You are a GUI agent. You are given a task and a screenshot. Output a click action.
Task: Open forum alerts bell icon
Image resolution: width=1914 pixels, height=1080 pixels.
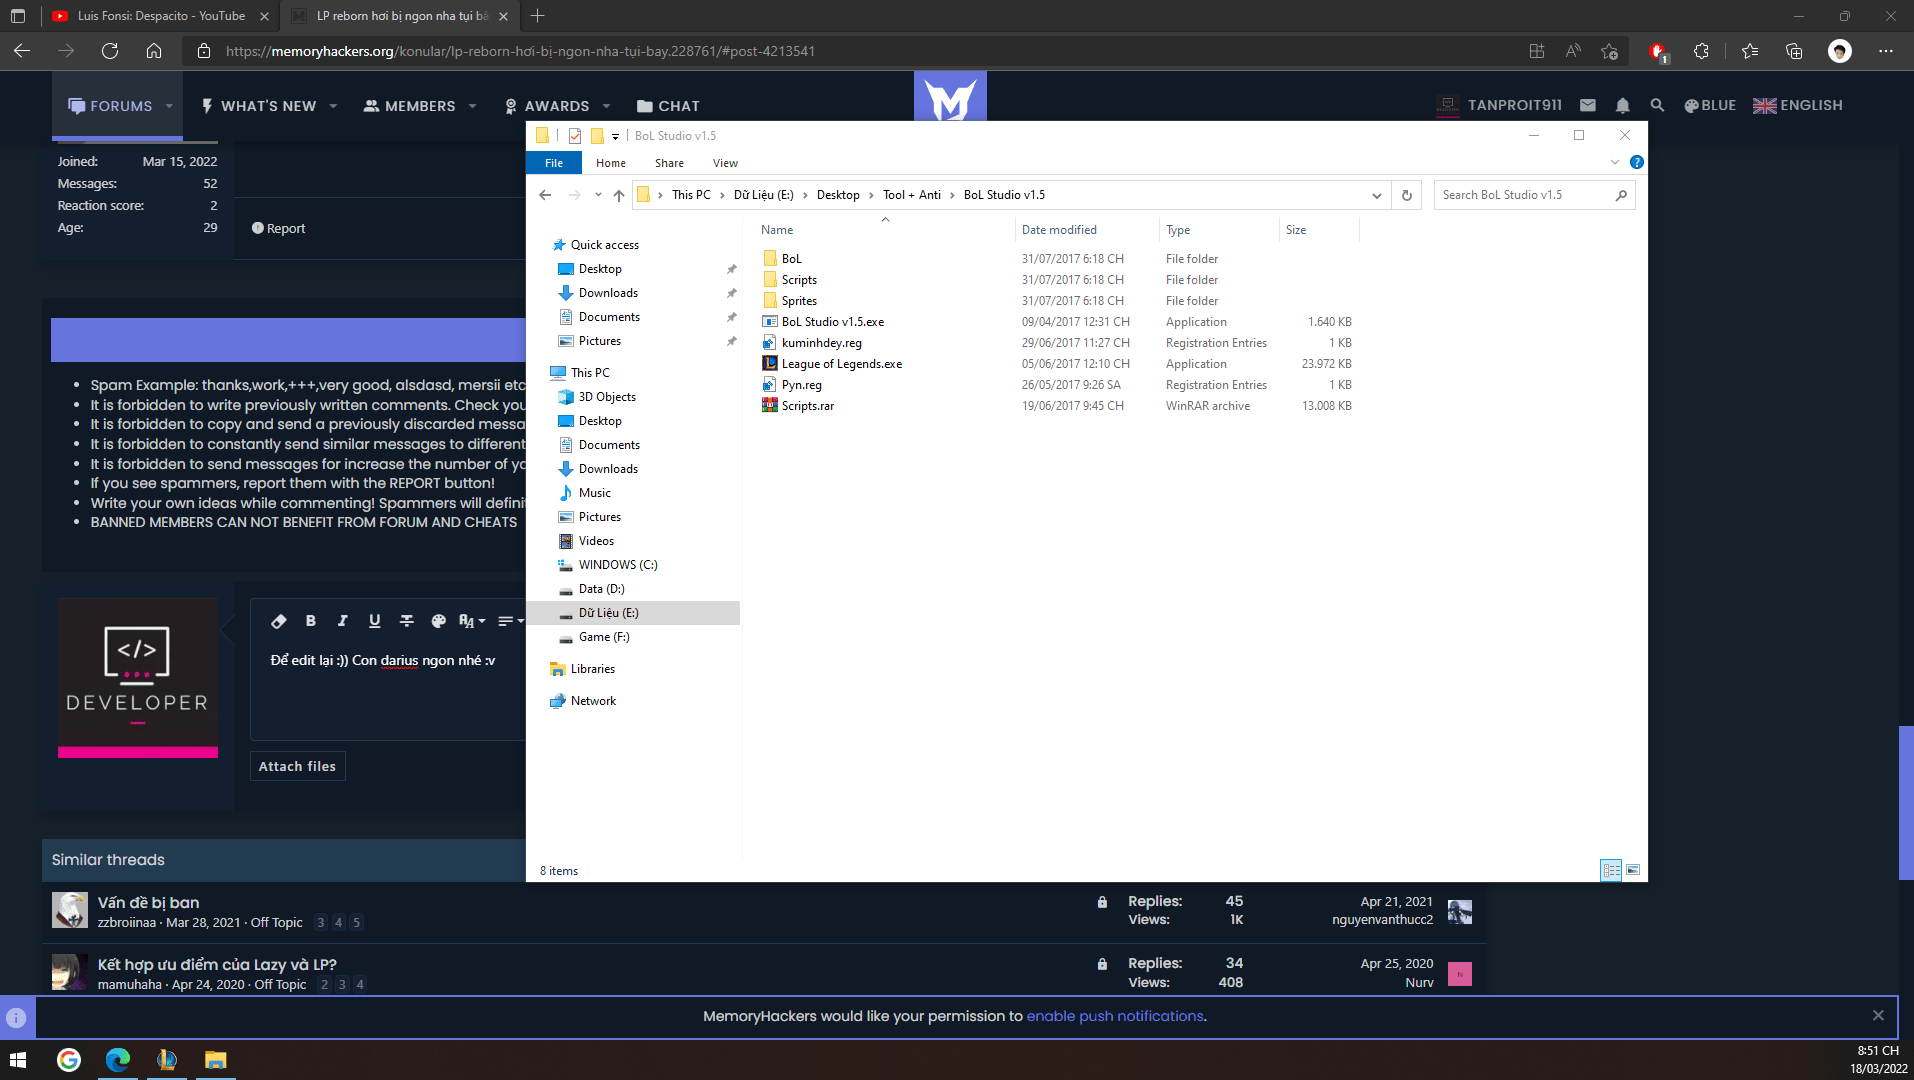(1623, 105)
